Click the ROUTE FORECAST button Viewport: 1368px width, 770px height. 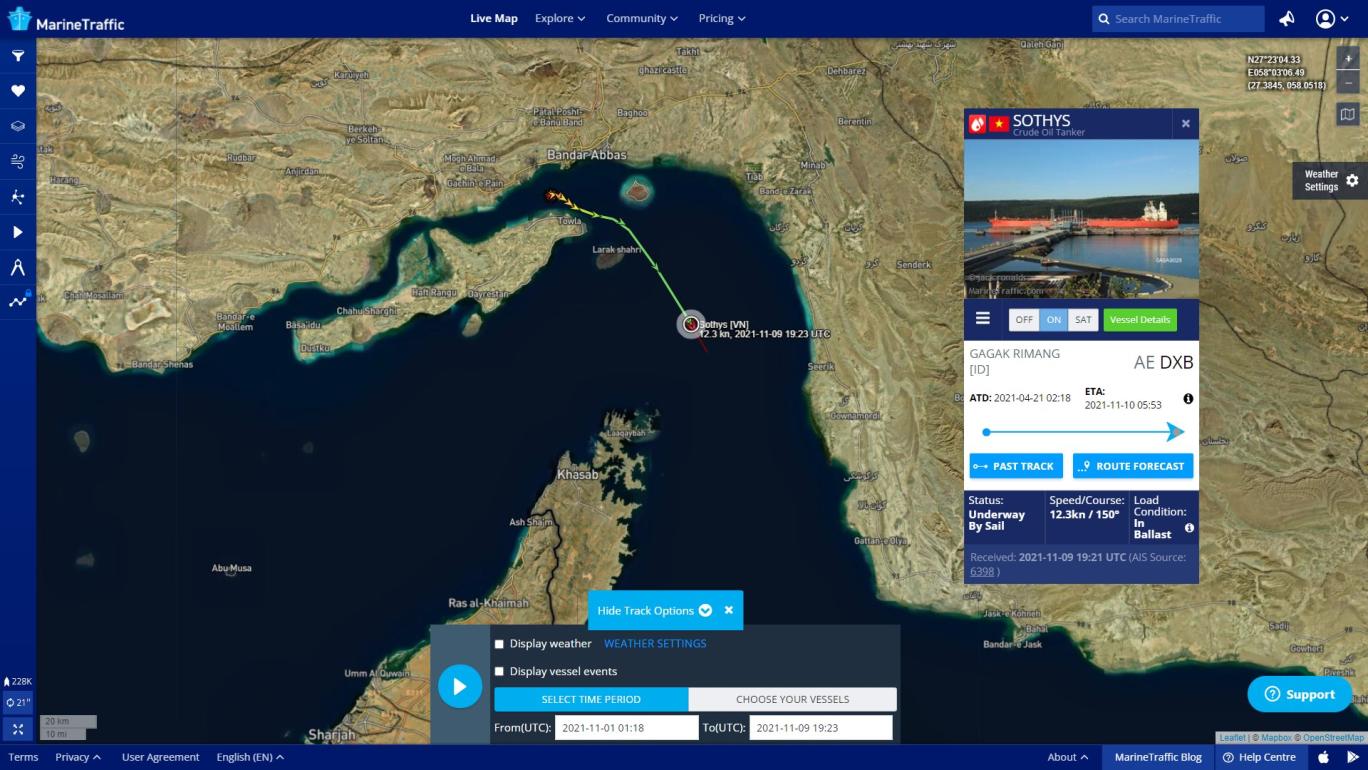click(x=1133, y=466)
